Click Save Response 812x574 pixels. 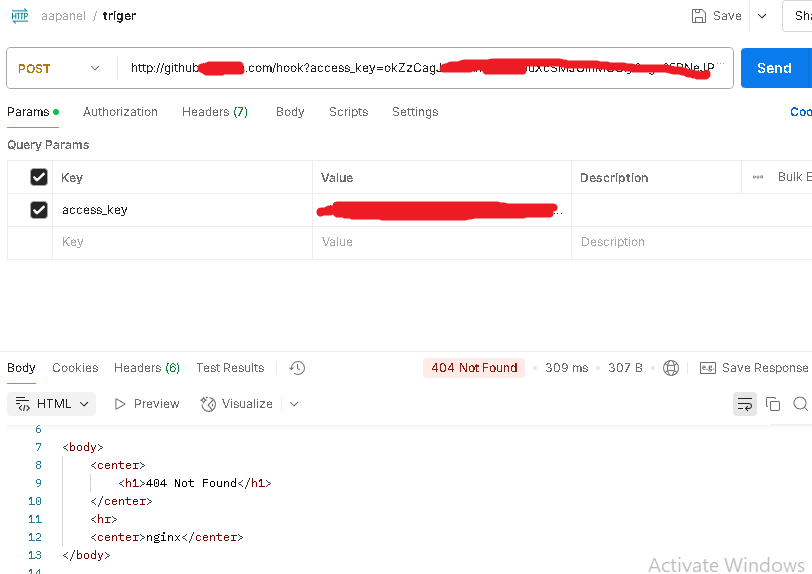754,368
